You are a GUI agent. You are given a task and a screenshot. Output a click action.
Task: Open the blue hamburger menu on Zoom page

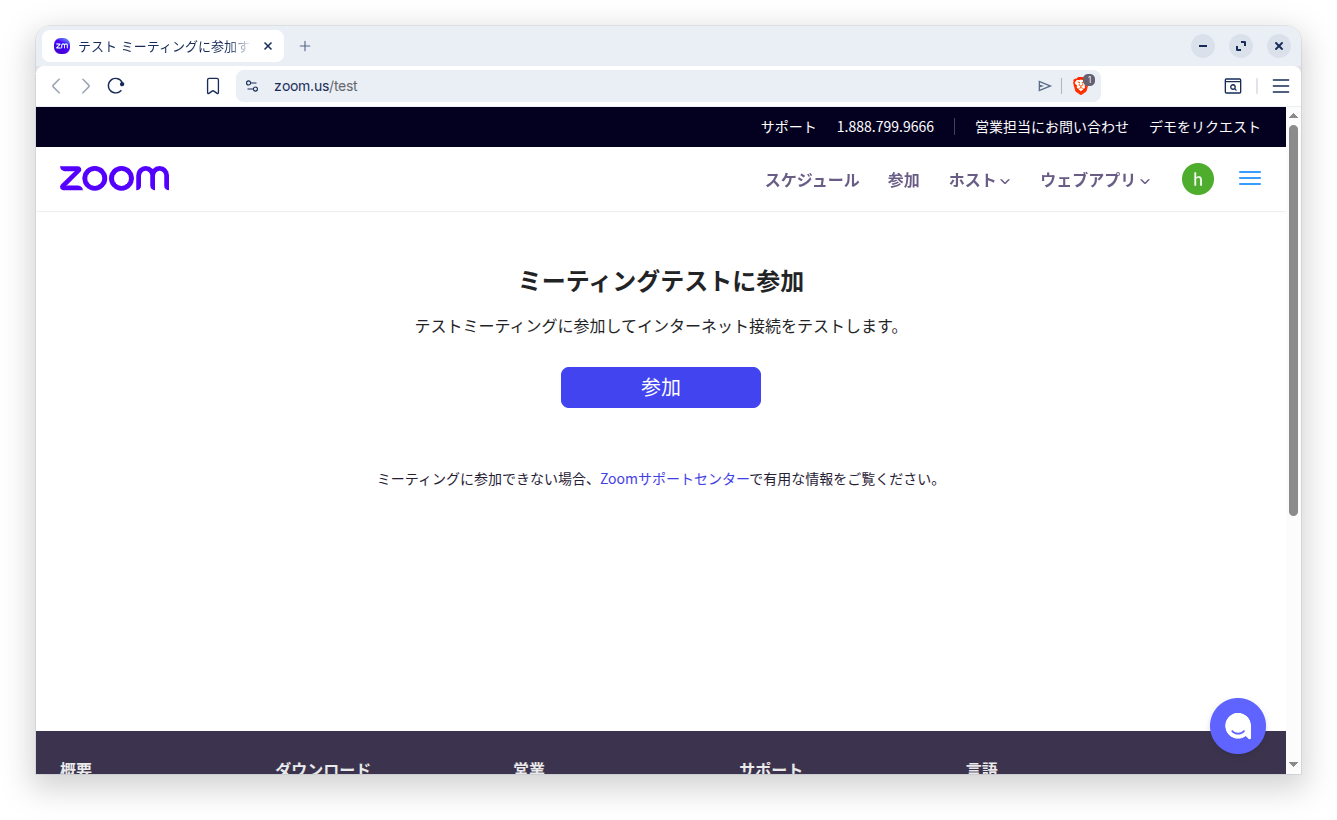[x=1249, y=179]
